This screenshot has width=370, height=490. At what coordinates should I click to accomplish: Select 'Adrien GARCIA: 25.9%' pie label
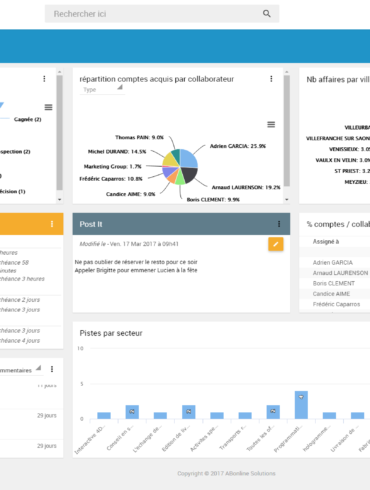[x=238, y=146]
